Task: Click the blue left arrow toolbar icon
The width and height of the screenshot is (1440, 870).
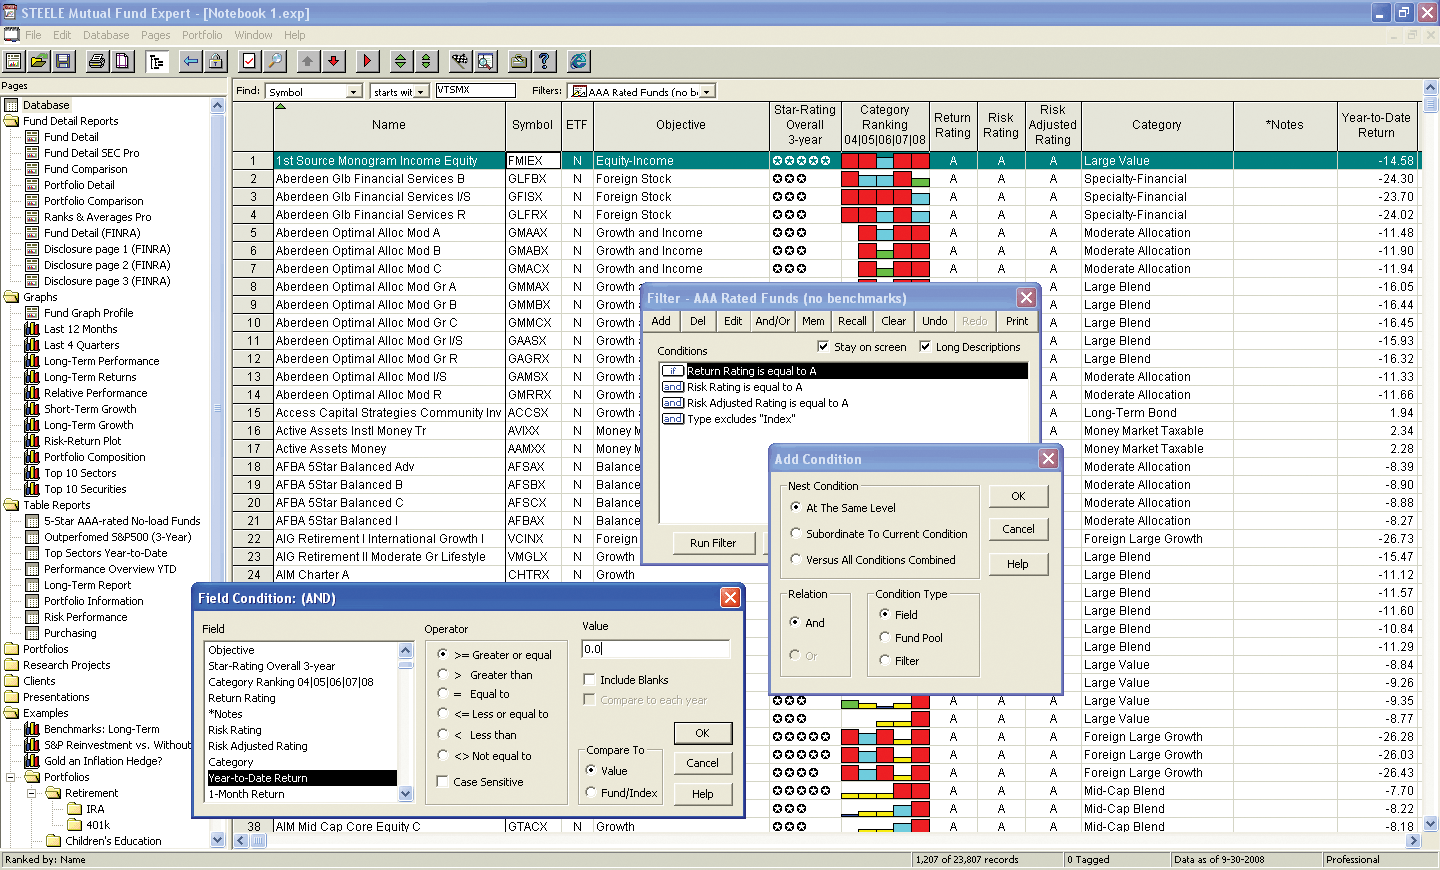Action: (190, 62)
